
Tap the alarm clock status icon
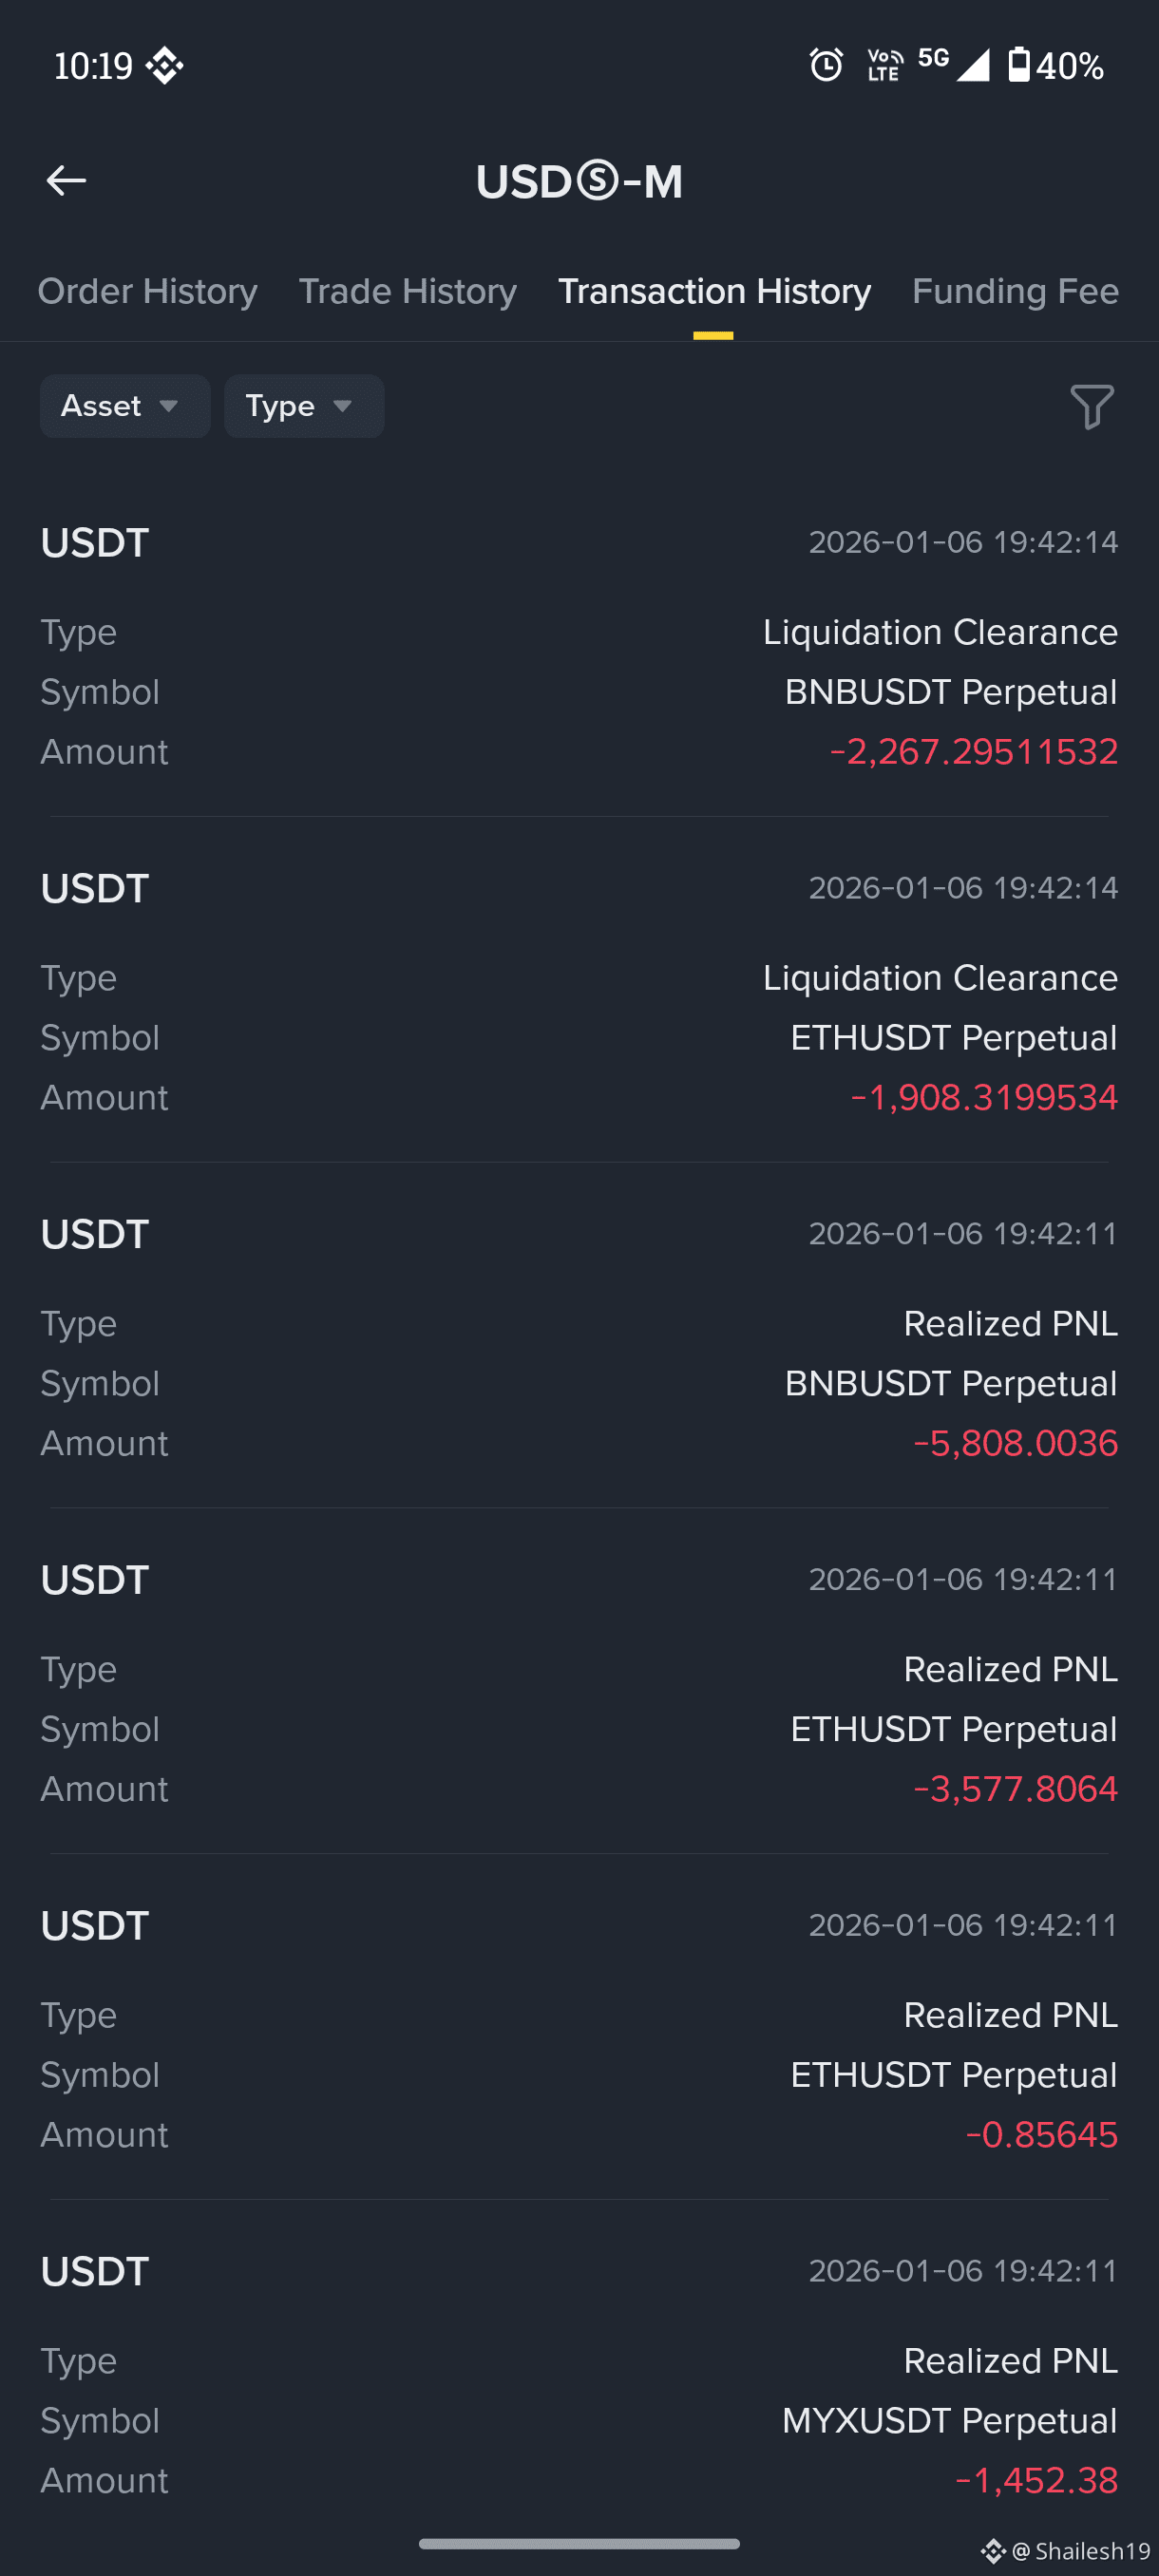click(826, 65)
